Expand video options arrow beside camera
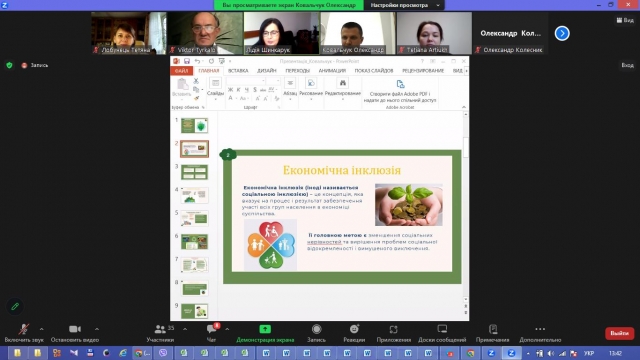This screenshot has width=640, height=360. pos(97,329)
